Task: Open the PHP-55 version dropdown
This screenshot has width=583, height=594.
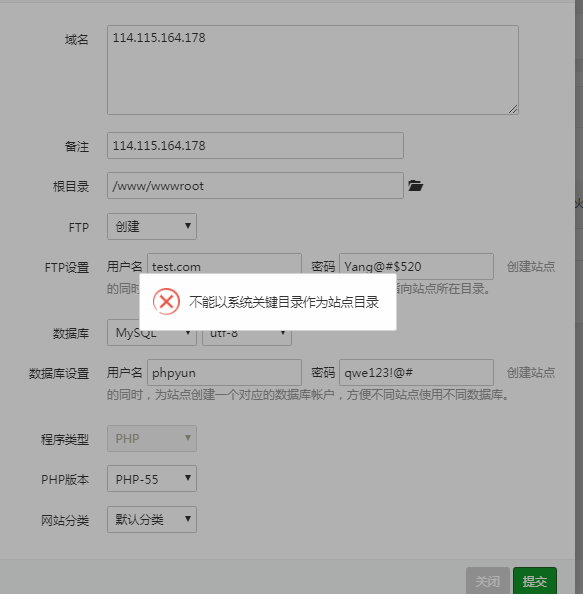Action: click(x=152, y=479)
